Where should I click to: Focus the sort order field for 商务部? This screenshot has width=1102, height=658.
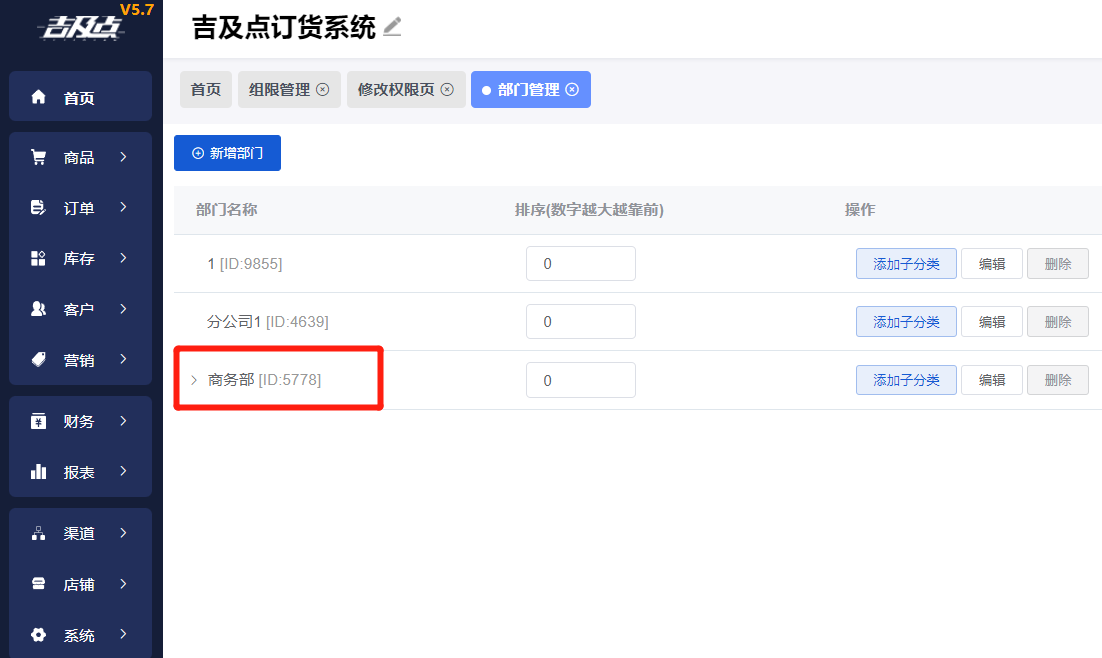coord(580,380)
